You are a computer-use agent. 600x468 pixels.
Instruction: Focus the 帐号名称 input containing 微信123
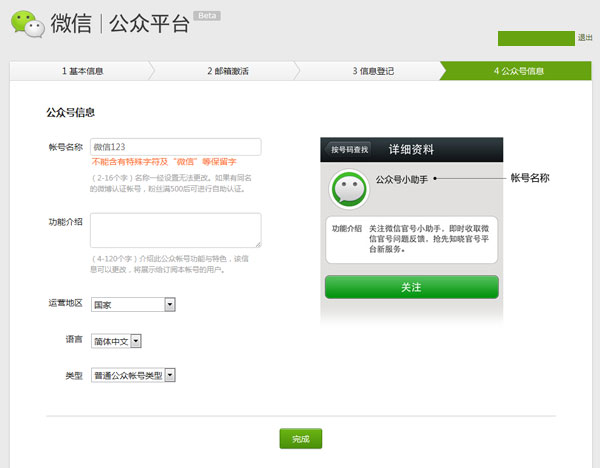(176, 147)
